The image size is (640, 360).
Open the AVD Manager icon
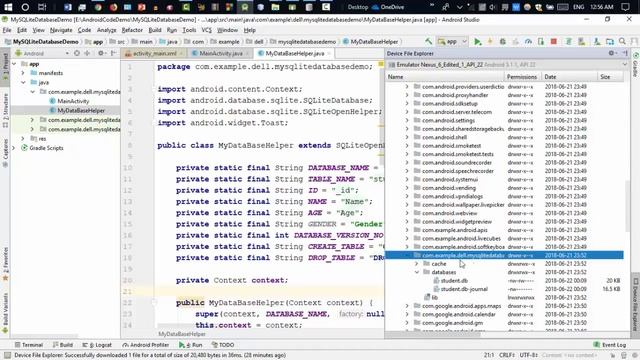click(x=582, y=41)
